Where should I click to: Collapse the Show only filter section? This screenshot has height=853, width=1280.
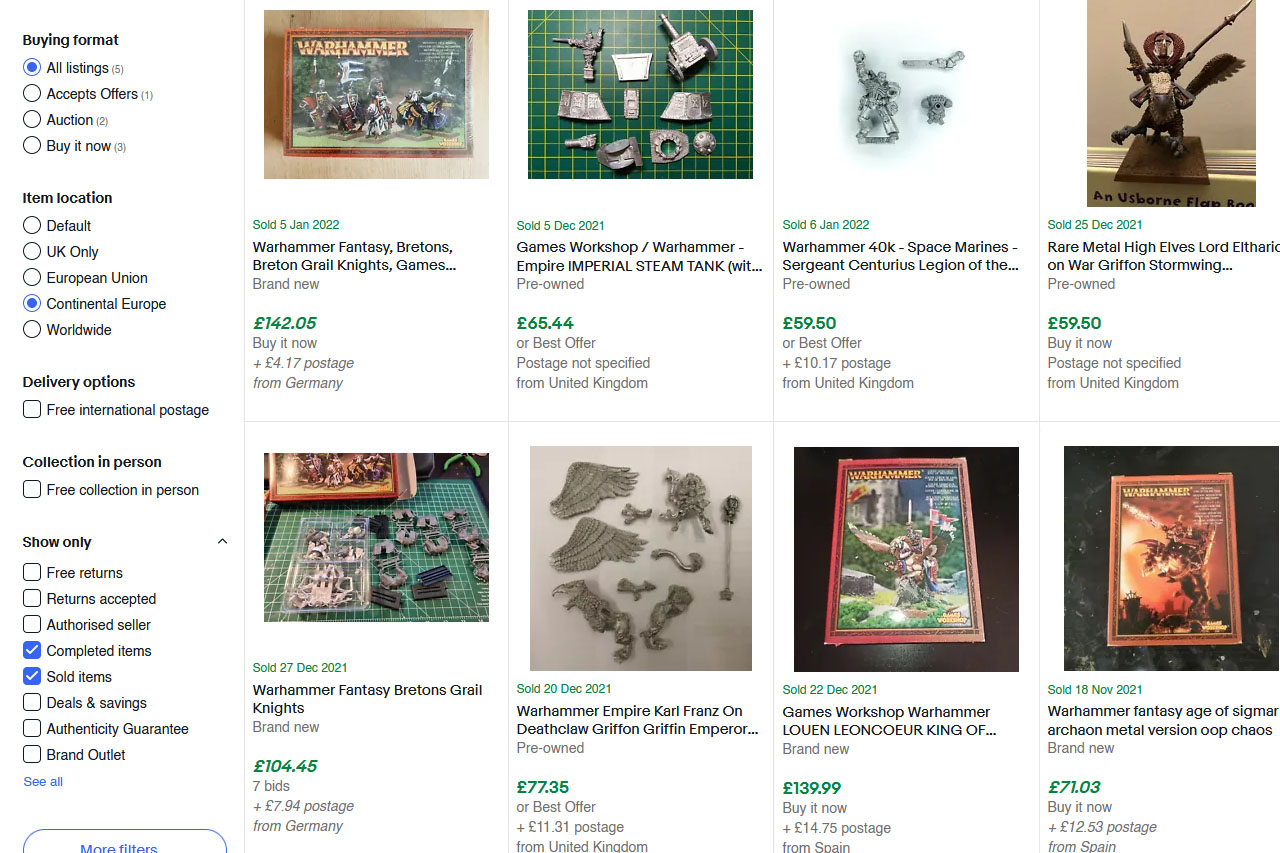click(x=222, y=542)
